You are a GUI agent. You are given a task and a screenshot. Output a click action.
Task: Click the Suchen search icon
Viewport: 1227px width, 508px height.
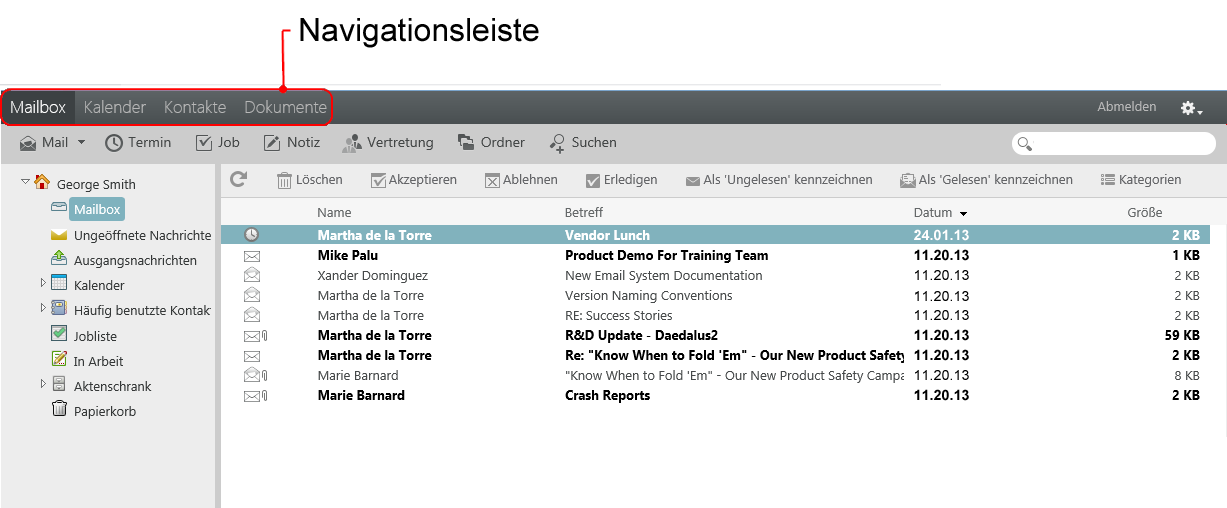(558, 144)
